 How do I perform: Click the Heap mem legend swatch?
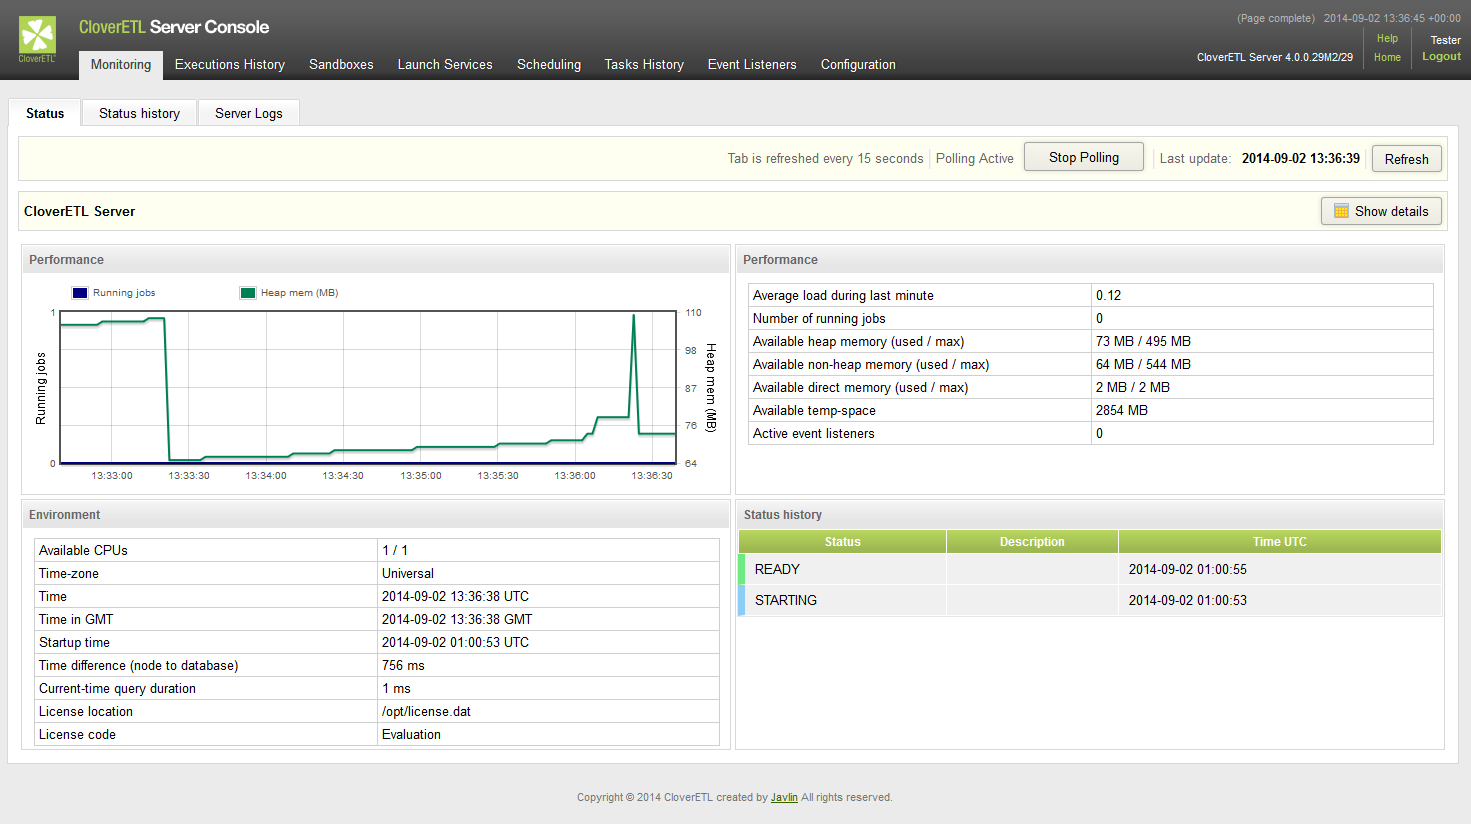[x=248, y=293]
